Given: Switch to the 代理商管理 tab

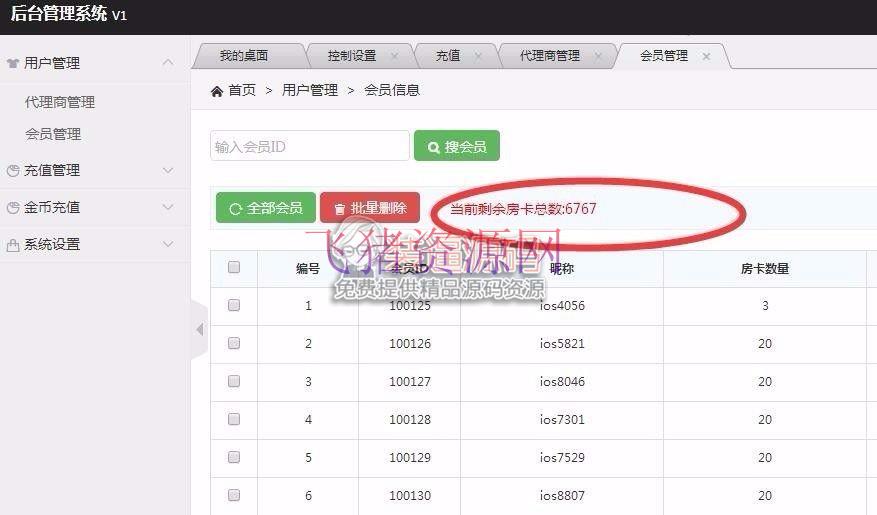Looking at the screenshot, I should click(550, 56).
